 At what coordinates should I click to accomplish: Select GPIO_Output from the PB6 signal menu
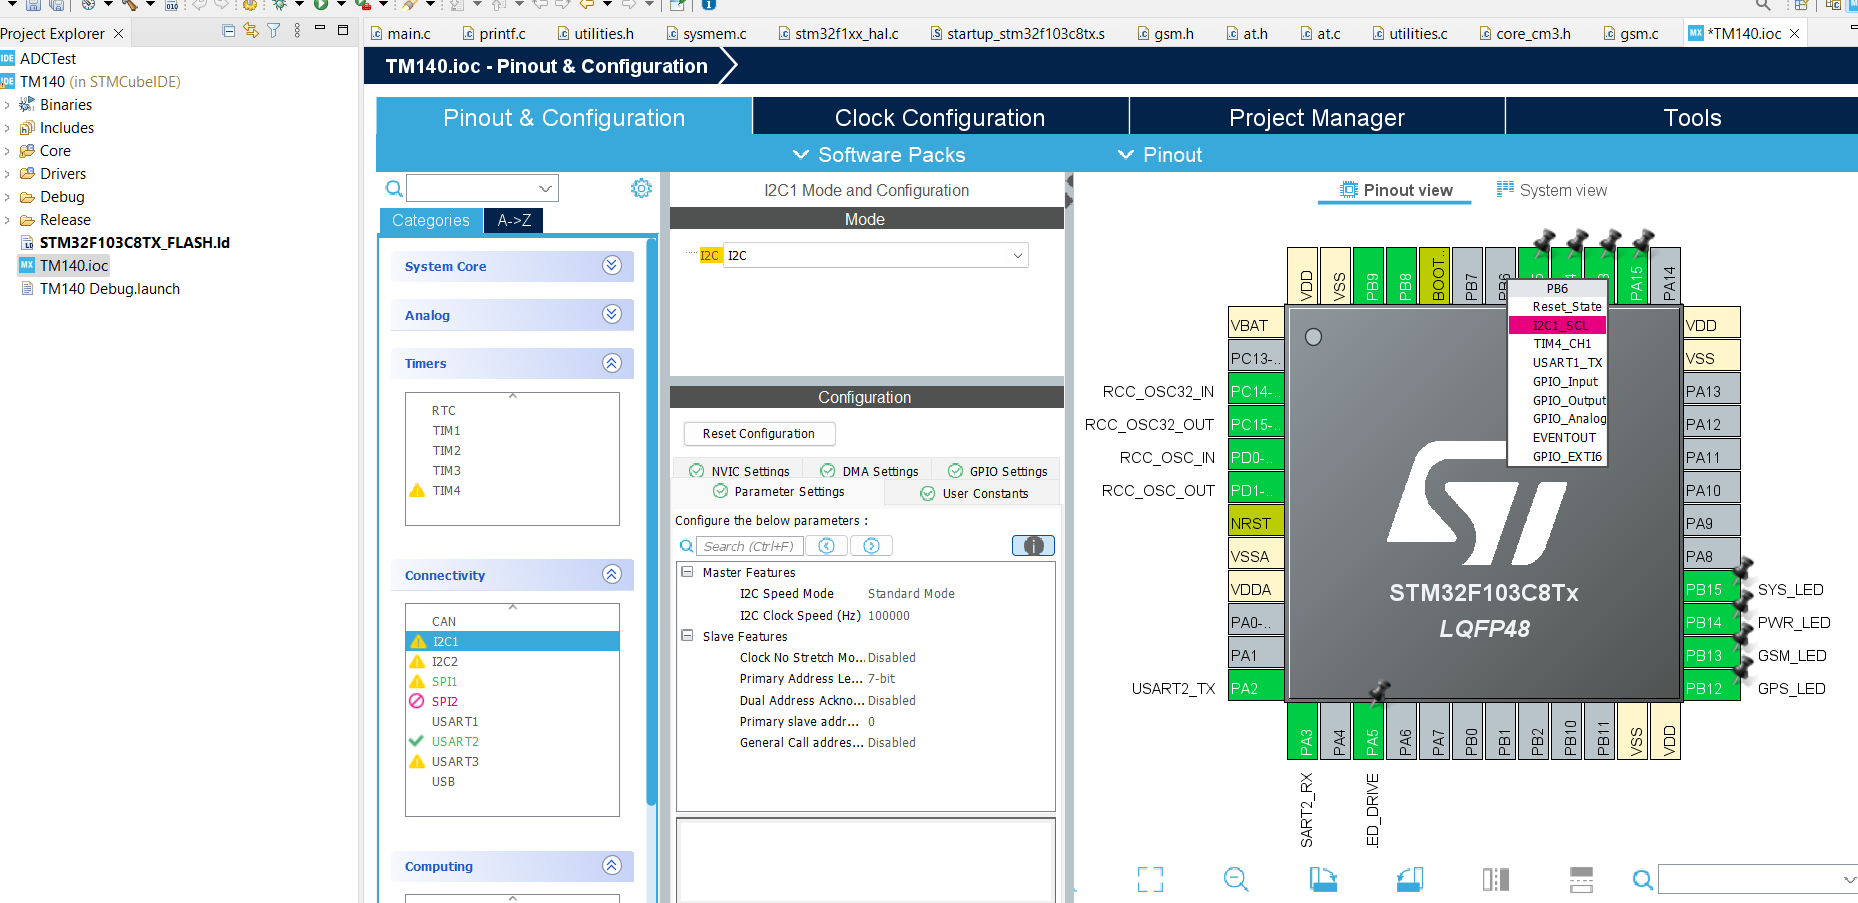pyautogui.click(x=1567, y=400)
